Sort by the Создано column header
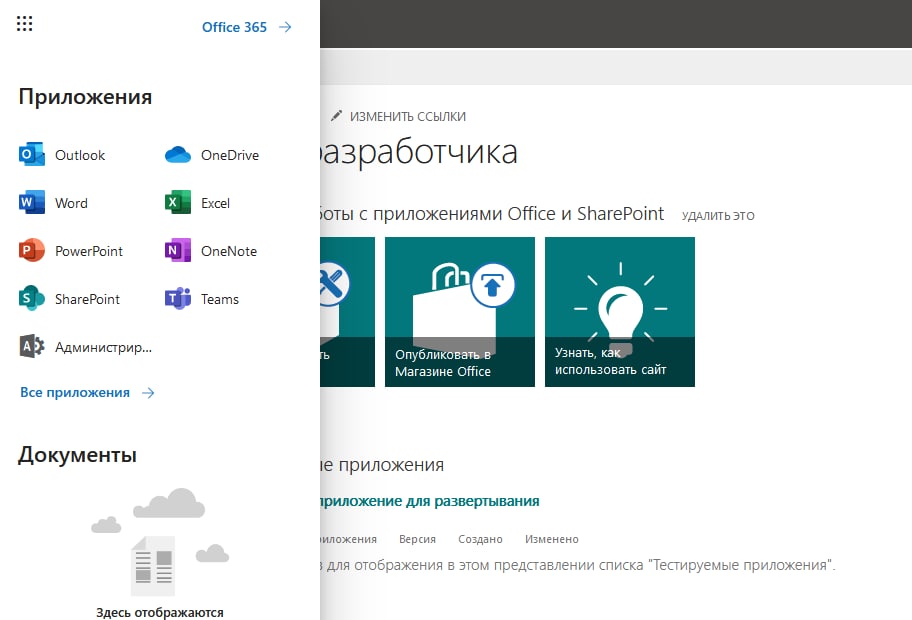Screen dimensions: 912x620 click(x=480, y=539)
